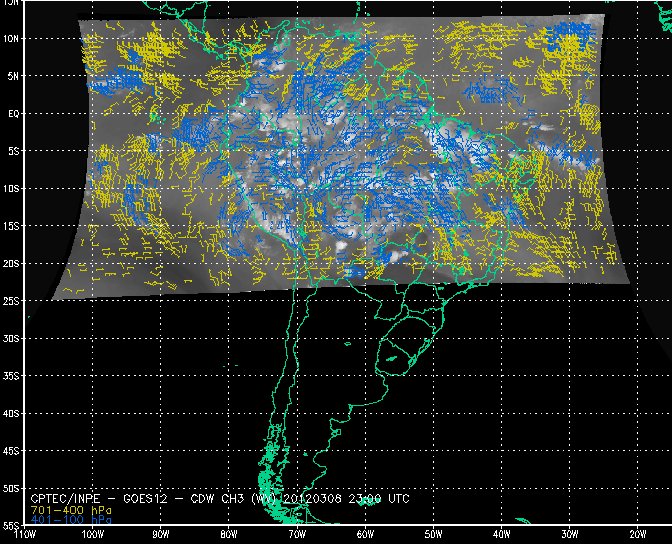
Task: Select the 20120308 date text
Action: [312, 499]
